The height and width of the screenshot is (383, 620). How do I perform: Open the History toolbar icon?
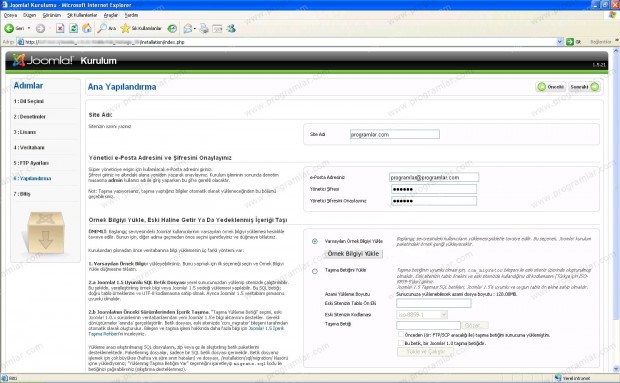tap(172, 28)
